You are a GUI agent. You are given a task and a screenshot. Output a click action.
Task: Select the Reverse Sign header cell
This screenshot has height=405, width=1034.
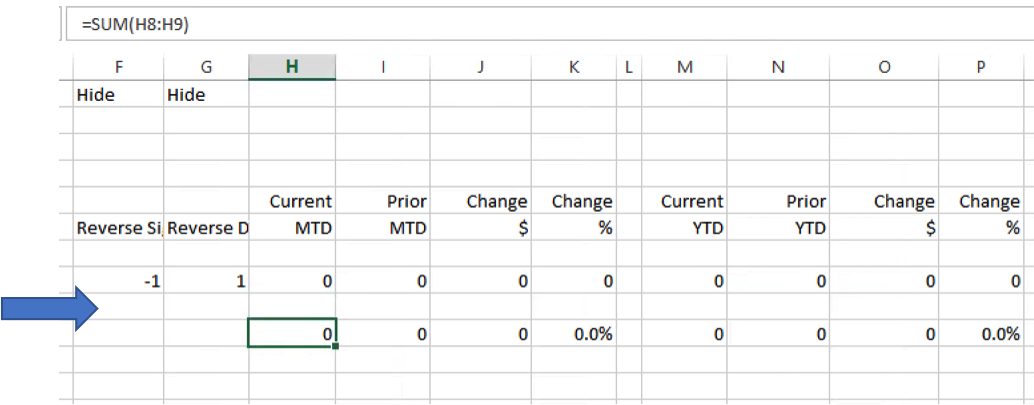119,228
